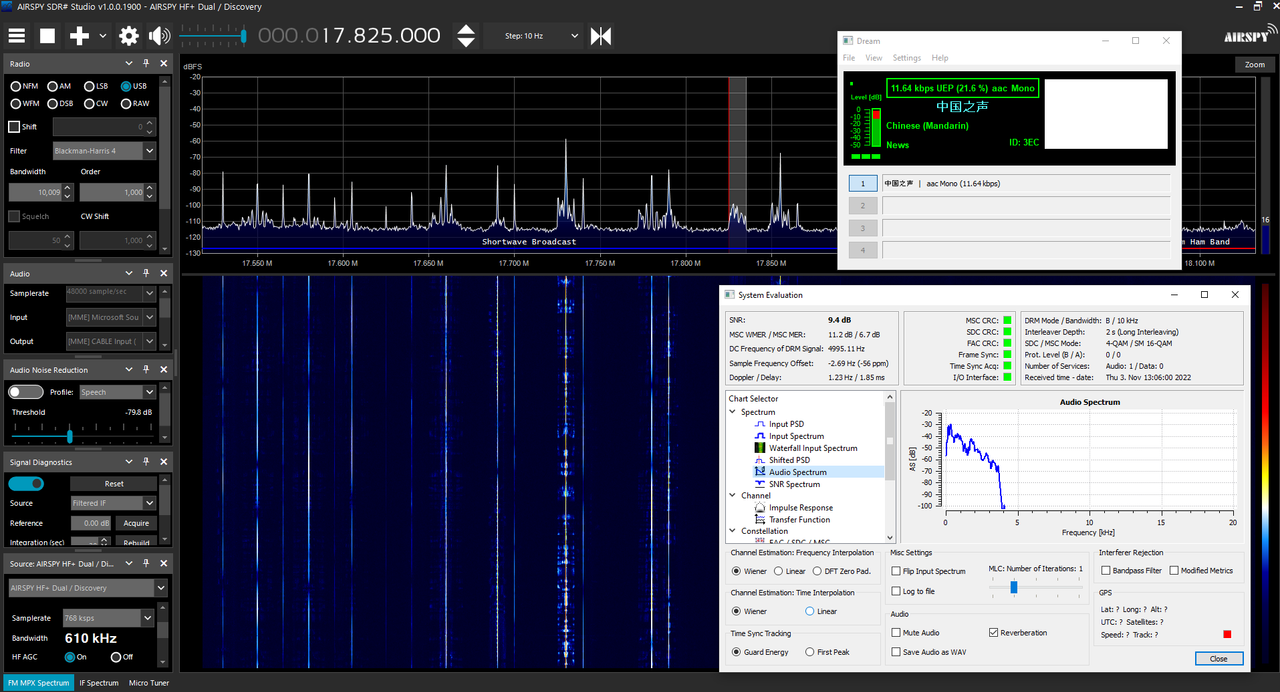This screenshot has height=692, width=1280.
Task: Enable Bandpass Filter interferer rejection
Action: coord(1106,571)
